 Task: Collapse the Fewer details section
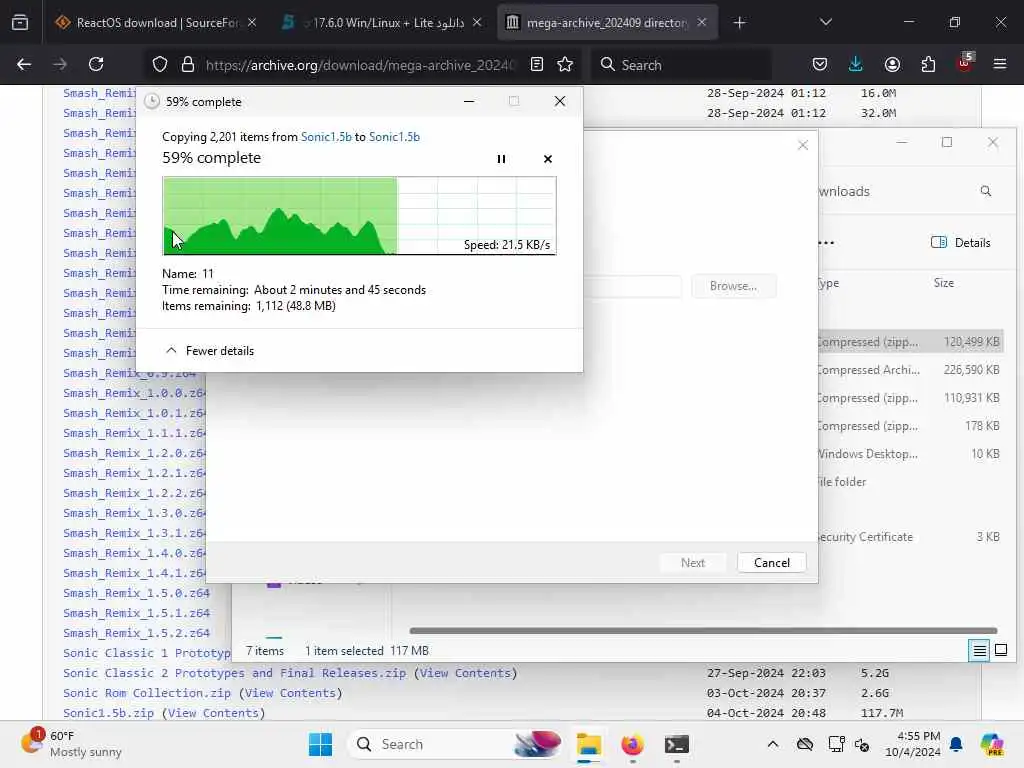click(210, 351)
